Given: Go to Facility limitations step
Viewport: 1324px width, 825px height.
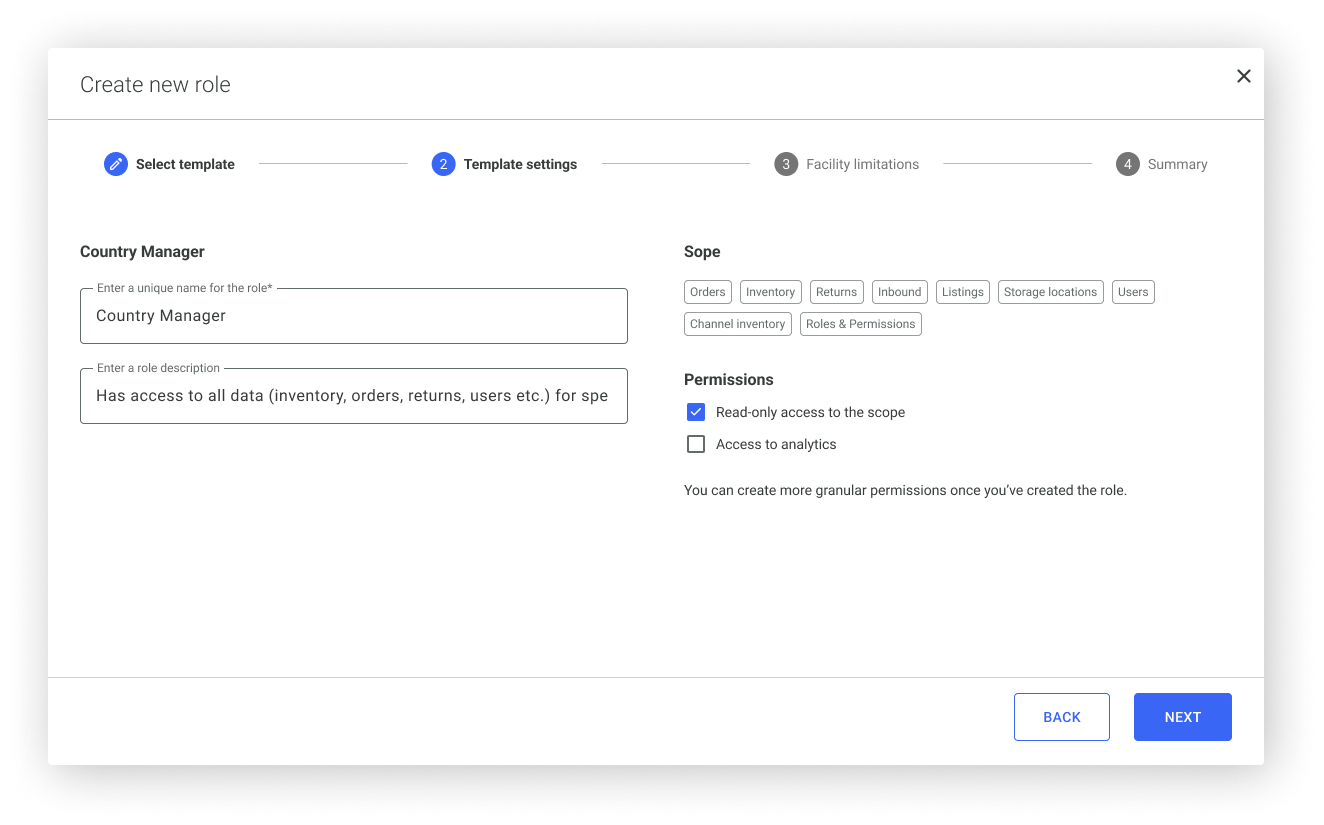Looking at the screenshot, I should tap(862, 164).
